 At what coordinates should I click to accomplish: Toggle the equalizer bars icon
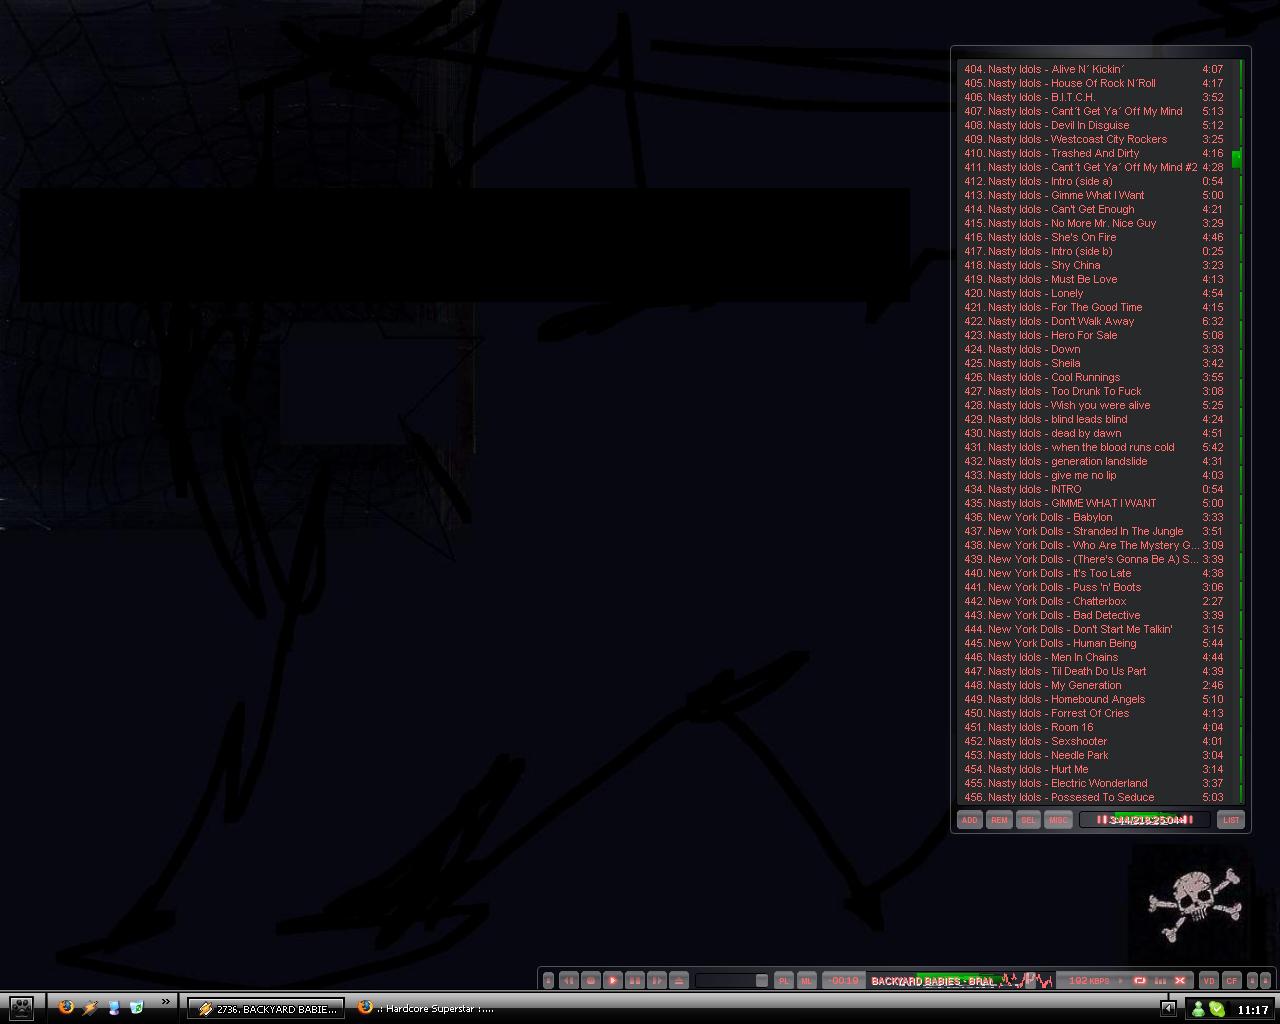point(1160,981)
